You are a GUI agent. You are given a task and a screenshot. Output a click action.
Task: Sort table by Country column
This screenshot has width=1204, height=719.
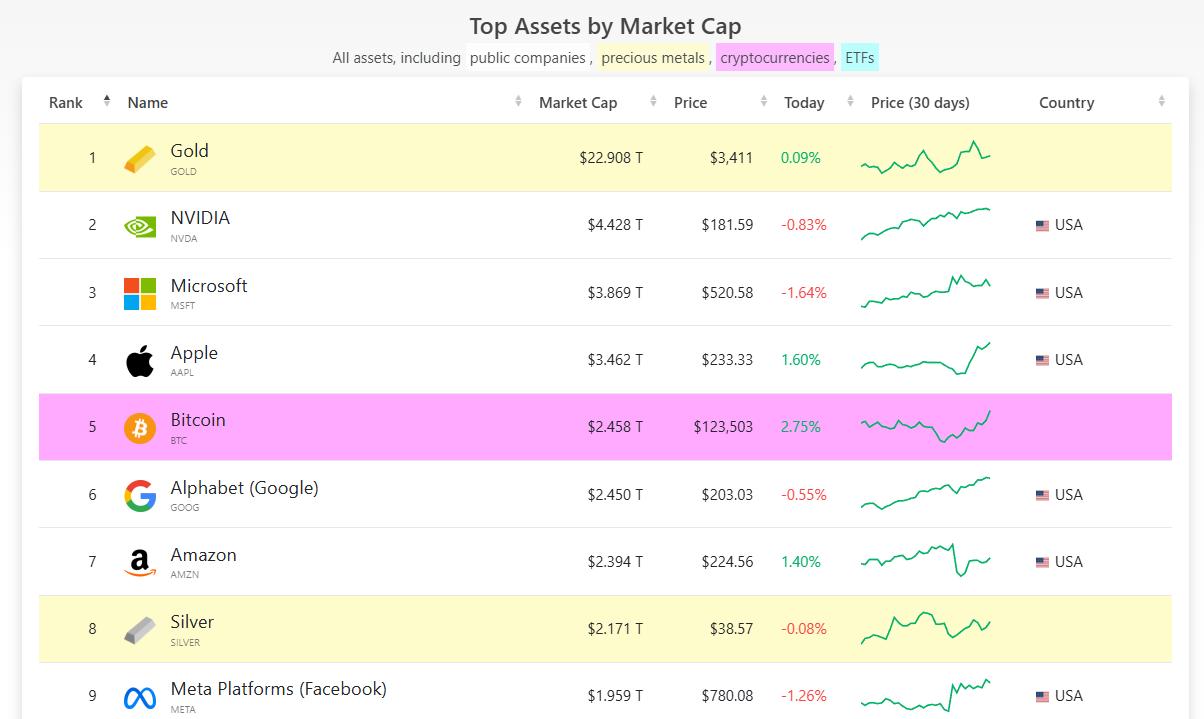point(1066,102)
